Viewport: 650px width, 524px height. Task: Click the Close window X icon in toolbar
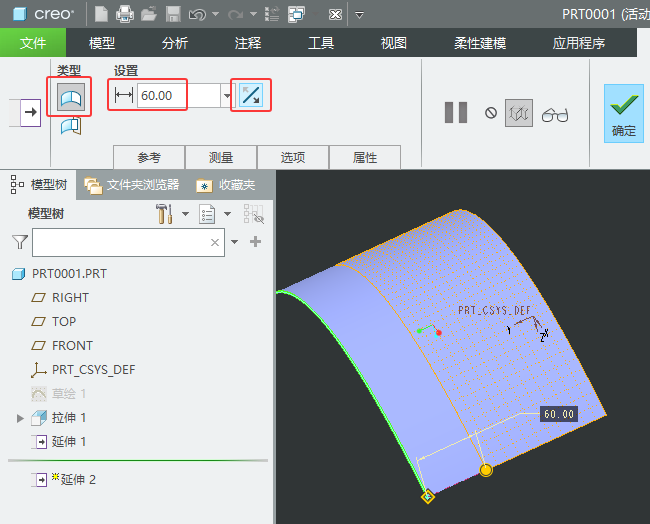point(335,15)
